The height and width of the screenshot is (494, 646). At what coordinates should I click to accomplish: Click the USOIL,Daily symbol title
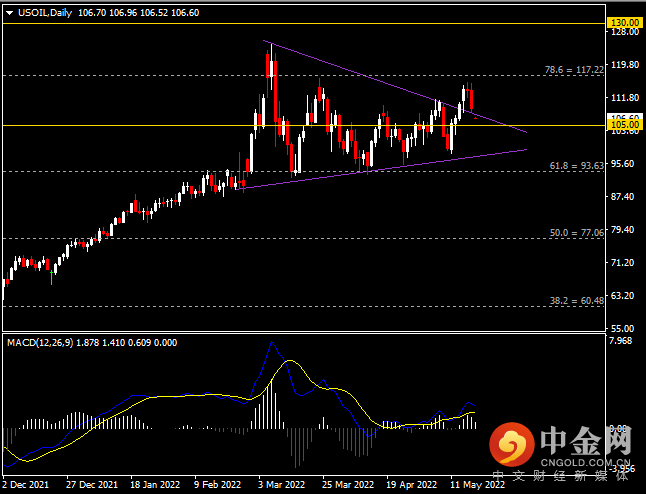point(44,11)
